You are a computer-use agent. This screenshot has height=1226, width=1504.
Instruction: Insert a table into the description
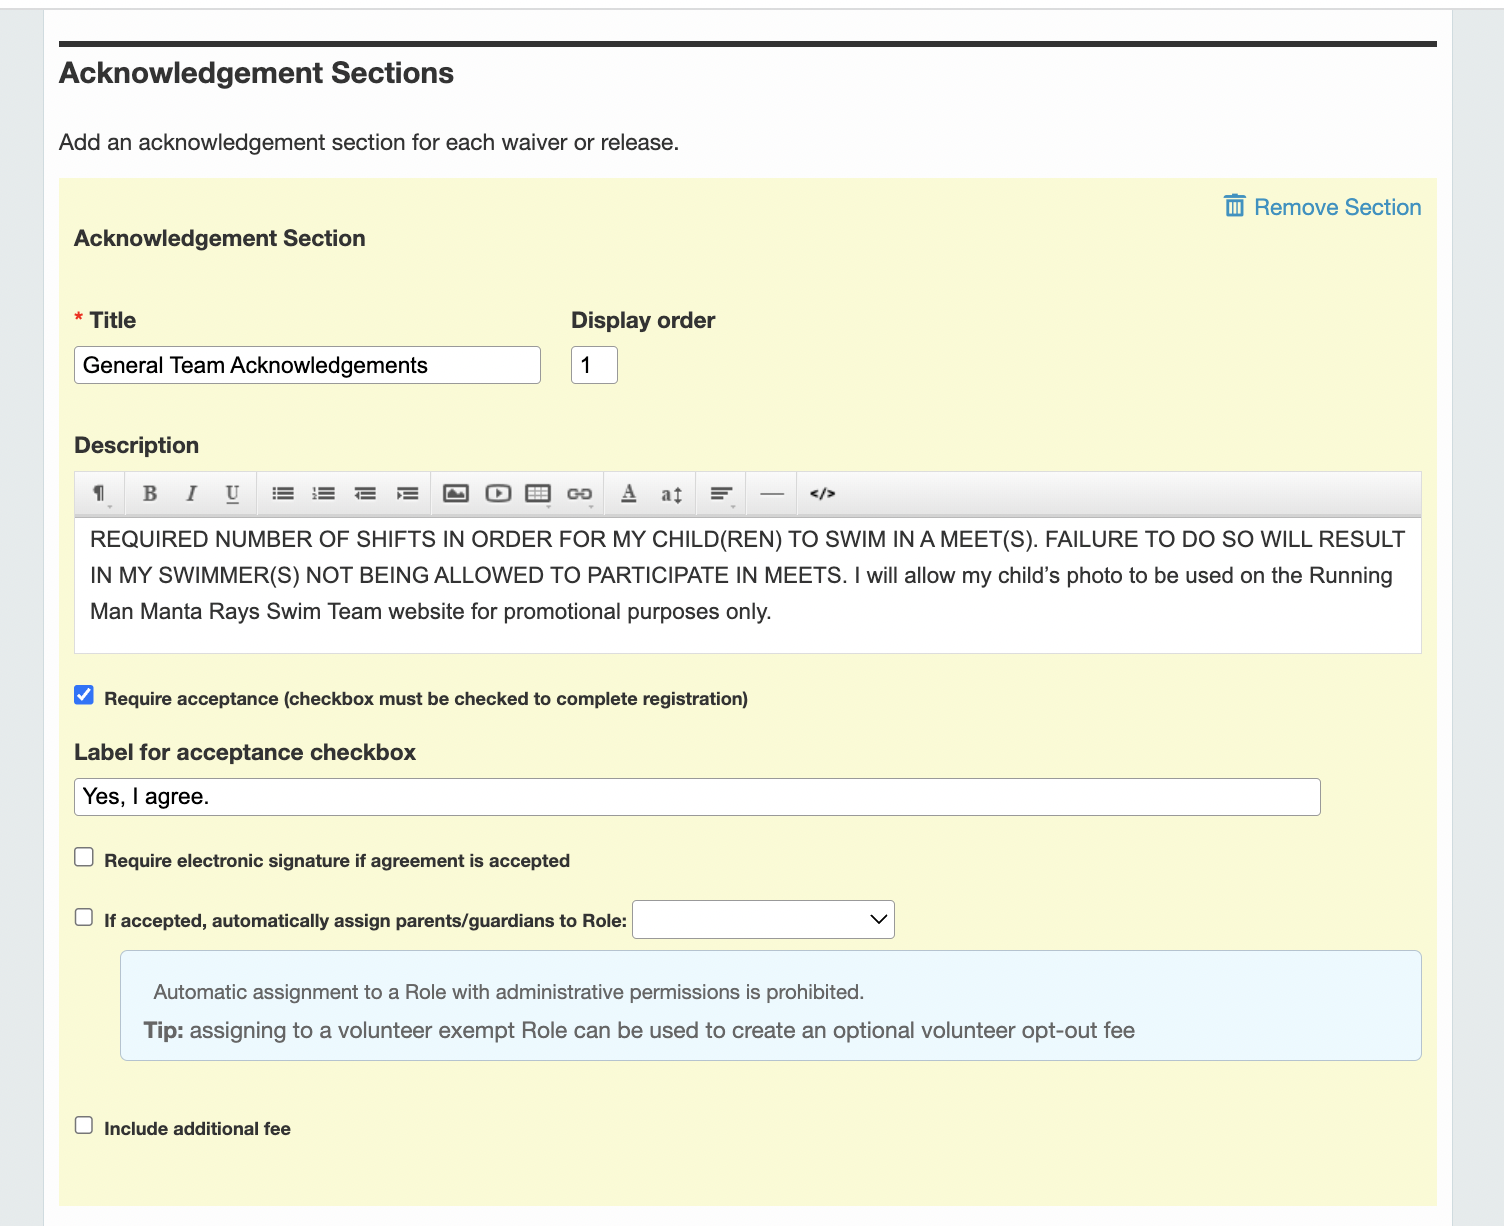pos(538,493)
